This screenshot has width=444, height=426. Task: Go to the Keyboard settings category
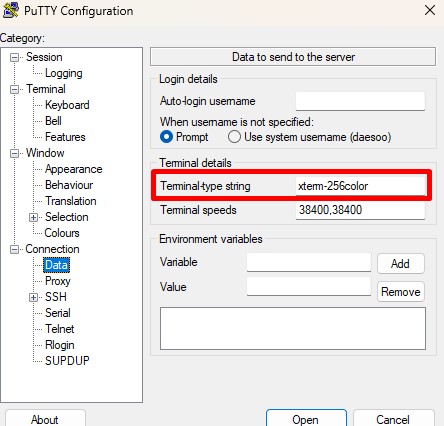(x=67, y=105)
